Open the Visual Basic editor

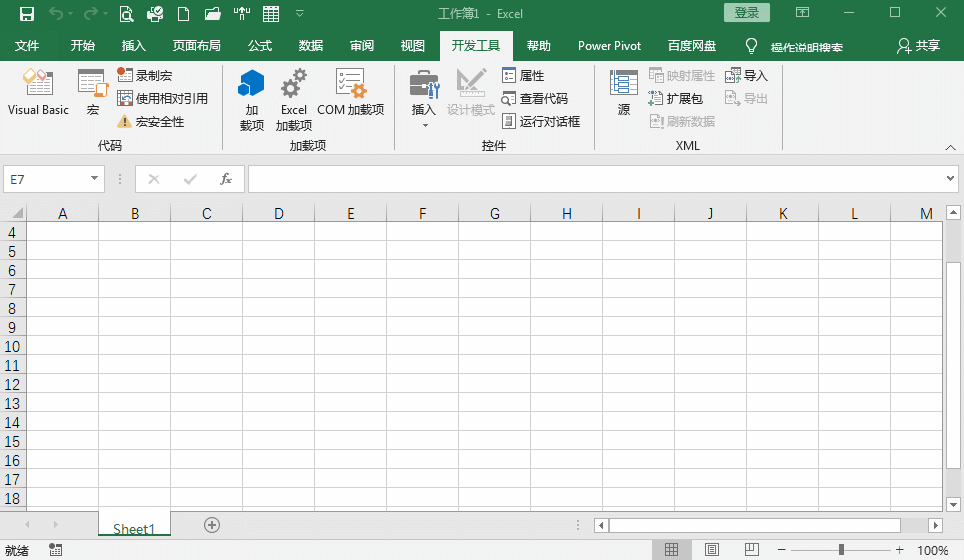tap(38, 92)
